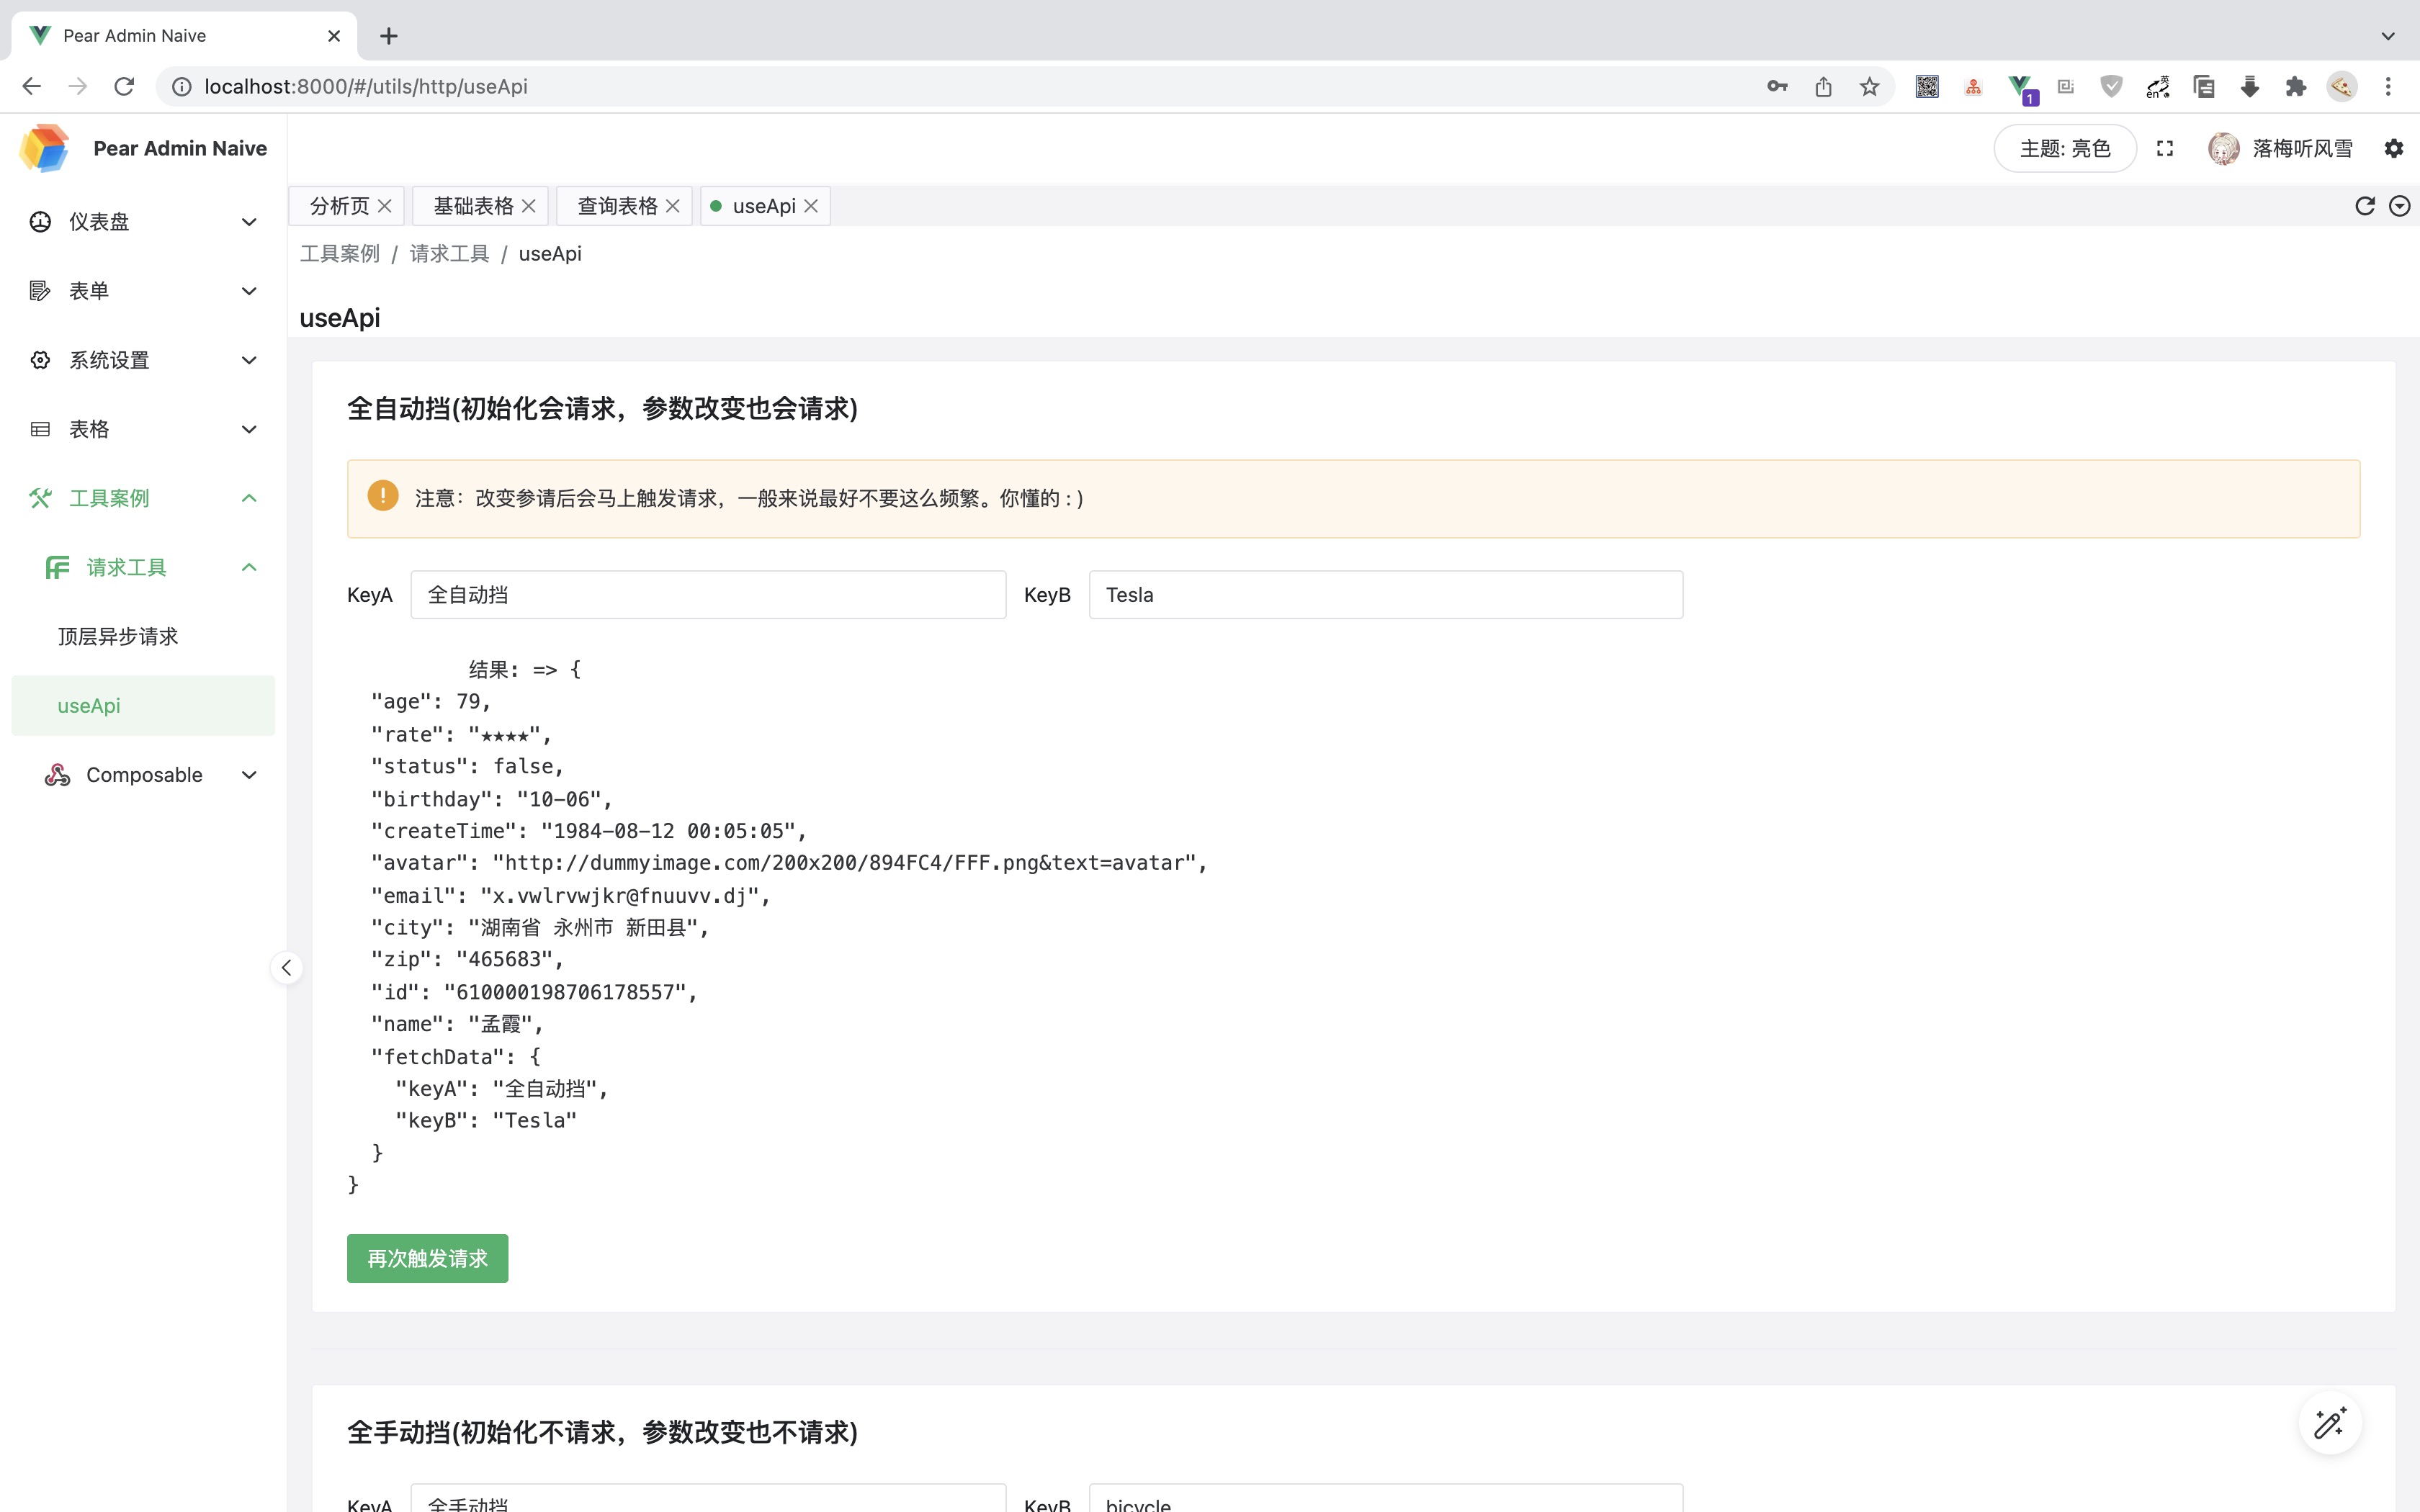Expand the Composable submenu chevron
Screen dimensions: 2420x1512
250,775
